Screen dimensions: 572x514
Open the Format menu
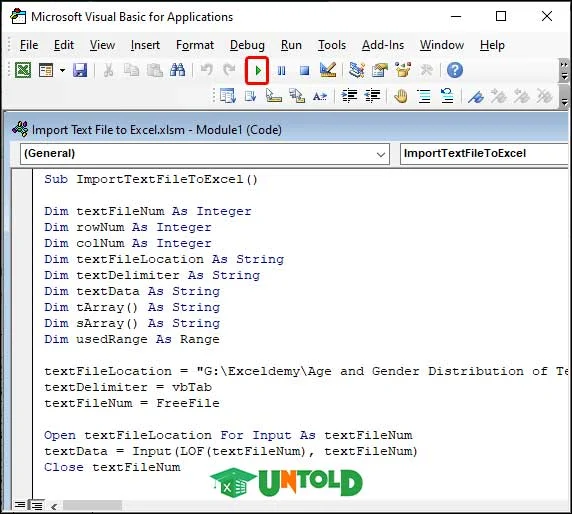point(195,45)
